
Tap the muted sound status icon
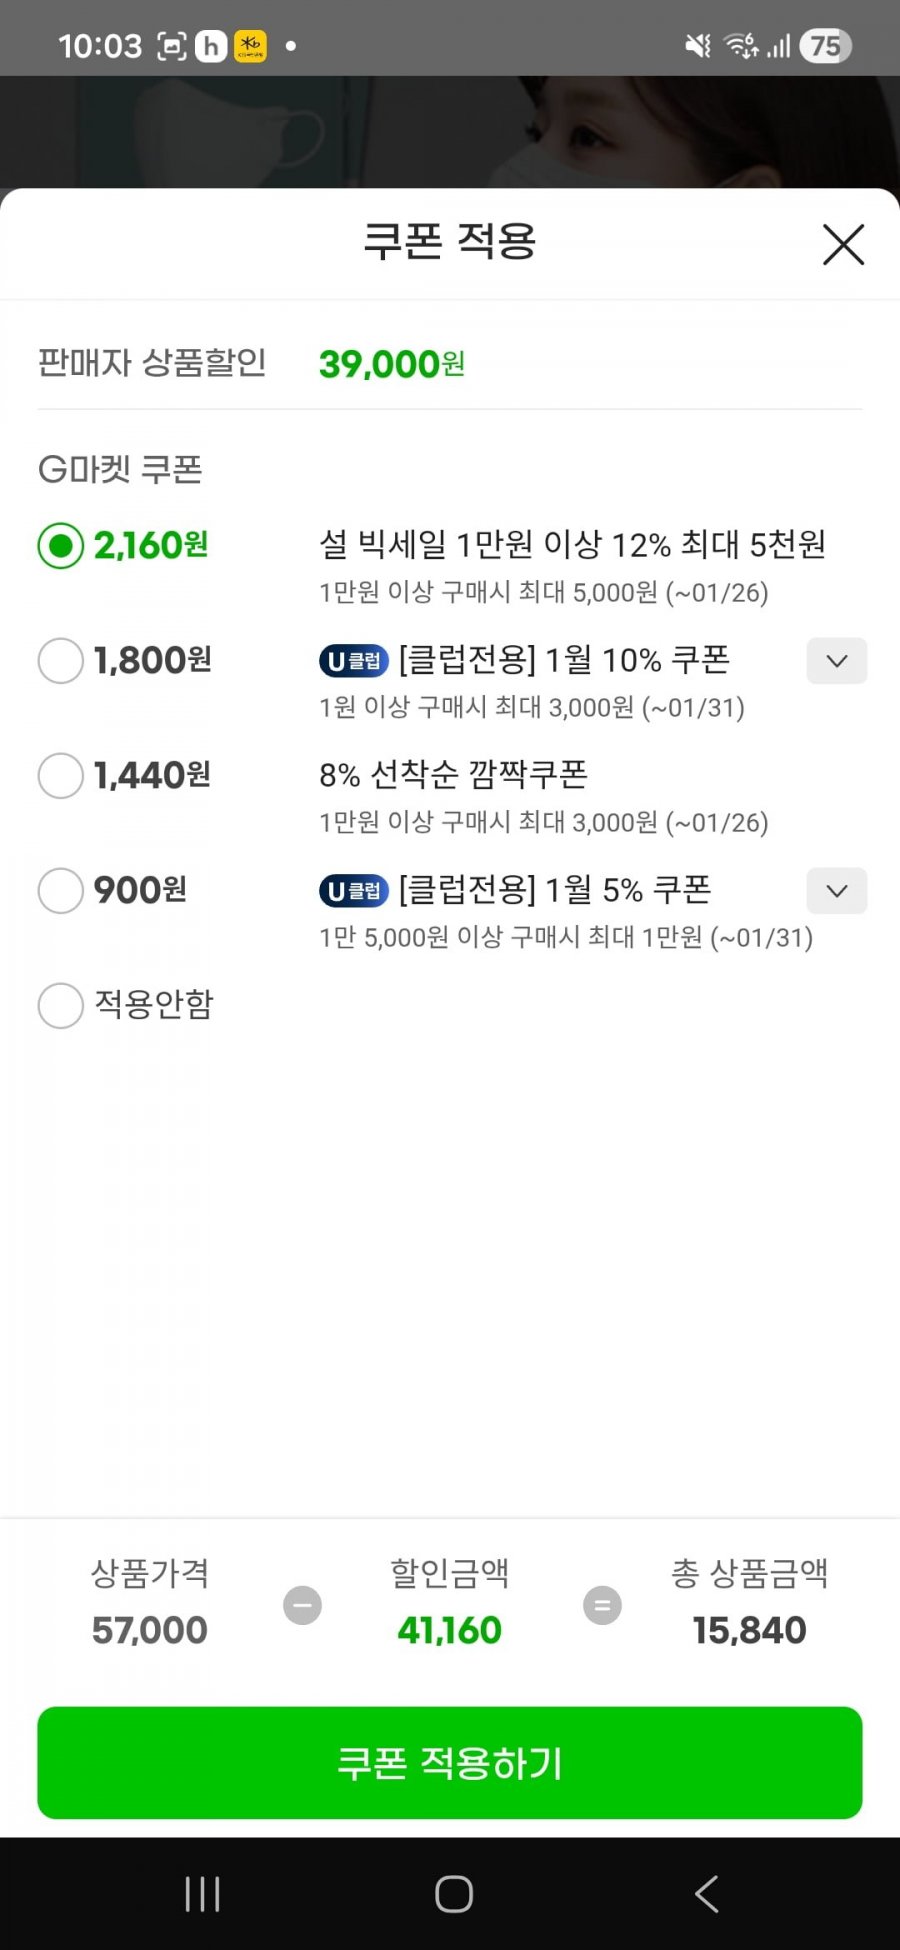[x=698, y=46]
